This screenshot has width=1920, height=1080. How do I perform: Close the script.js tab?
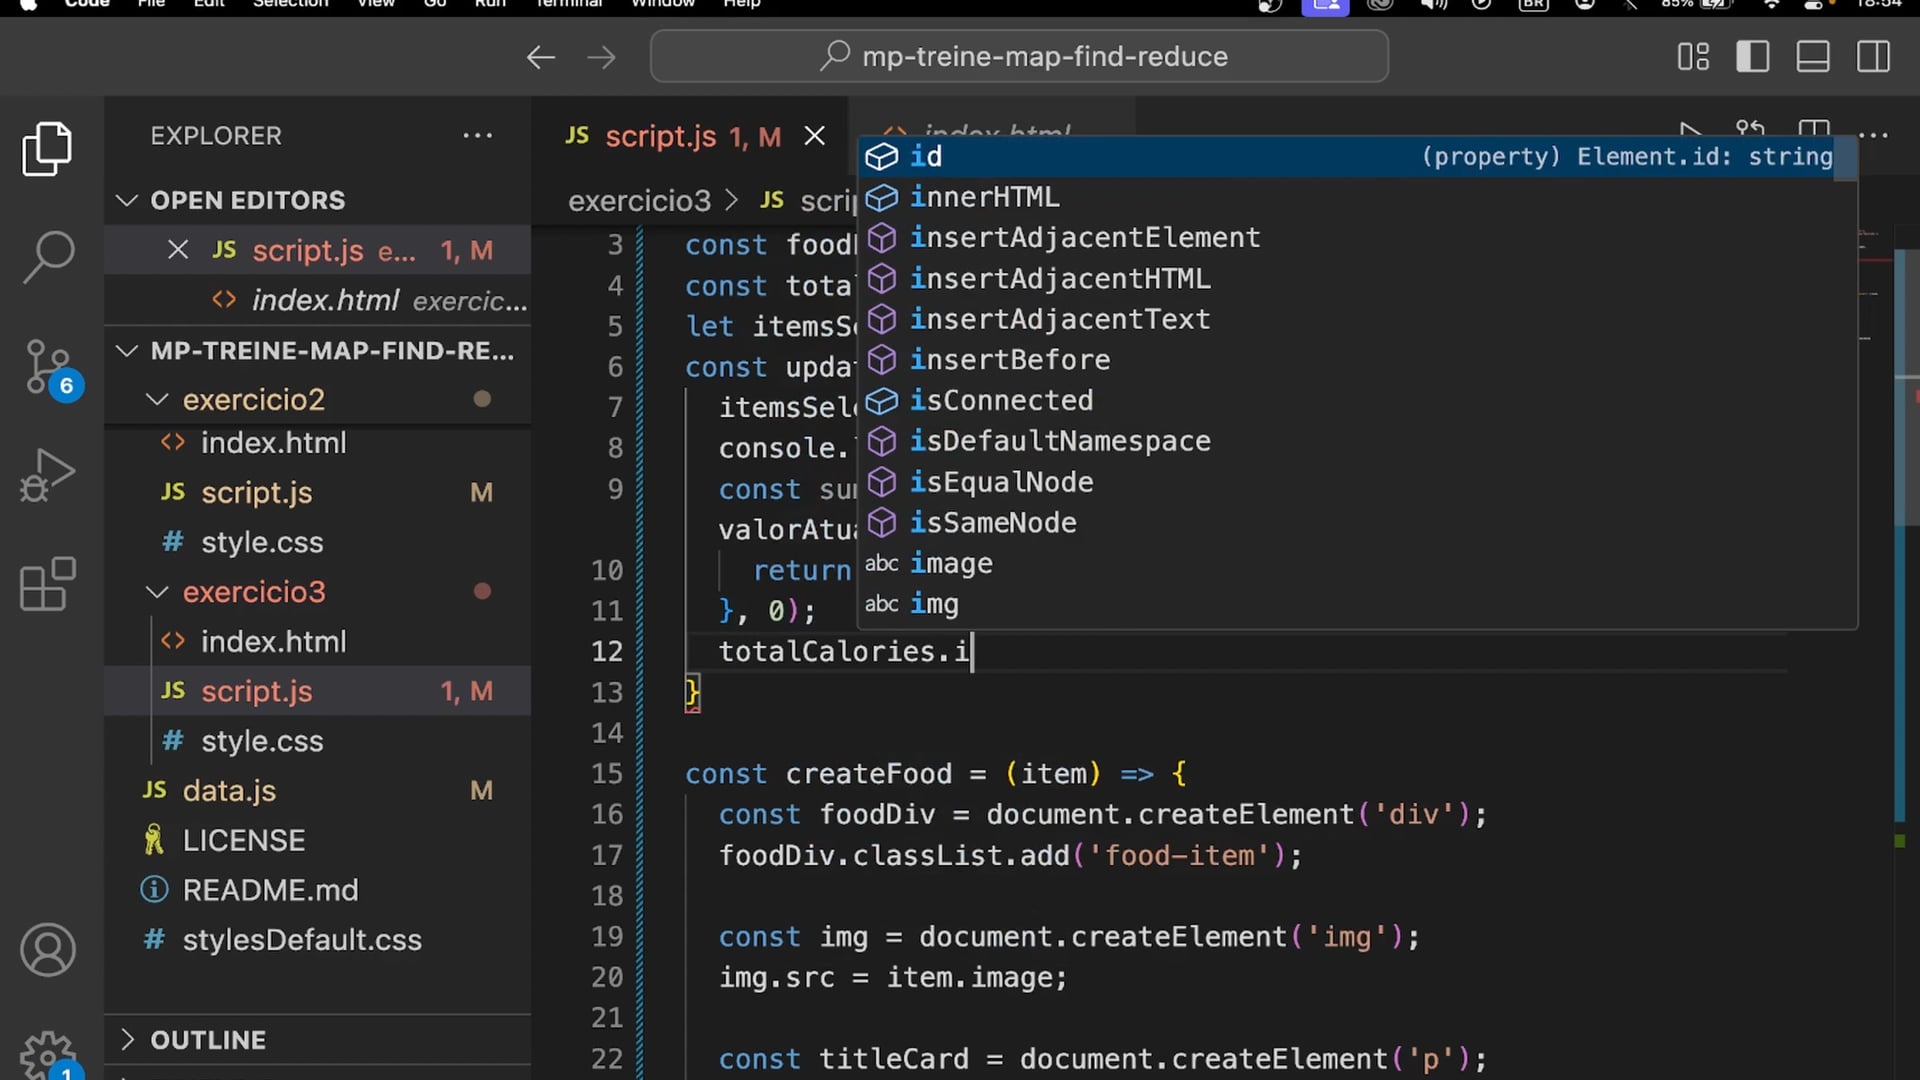pos(815,136)
